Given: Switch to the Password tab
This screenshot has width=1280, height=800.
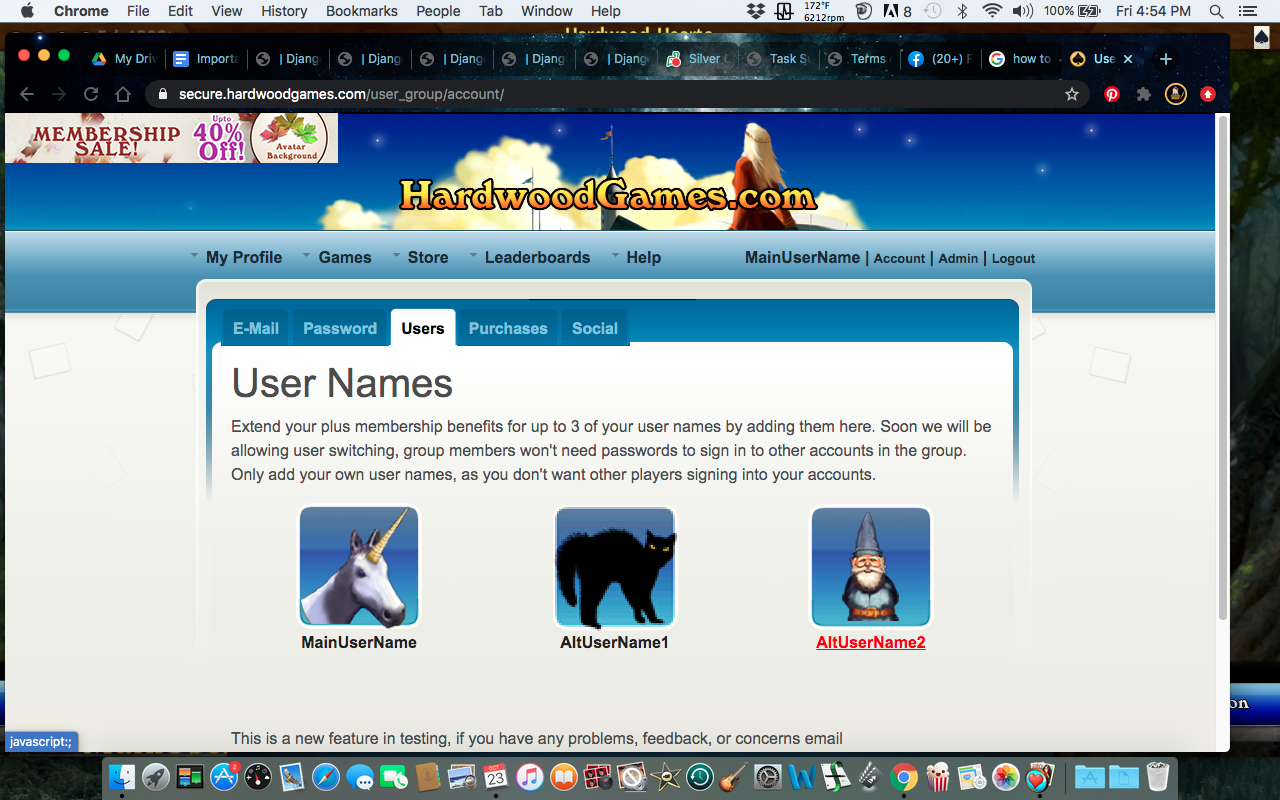Looking at the screenshot, I should (x=340, y=328).
